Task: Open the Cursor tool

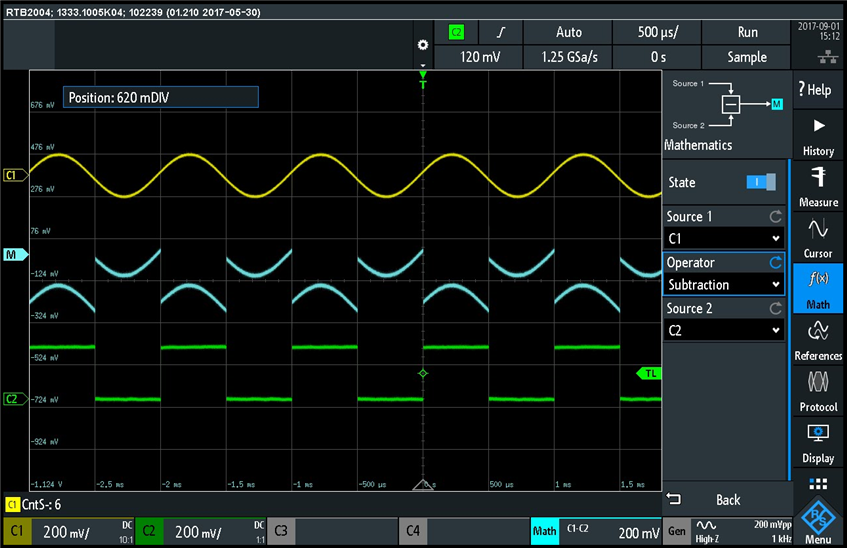Action: 817,238
